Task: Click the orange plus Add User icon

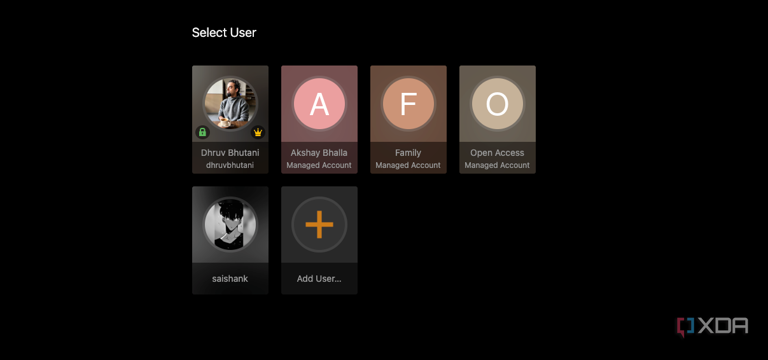Action: coord(319,224)
